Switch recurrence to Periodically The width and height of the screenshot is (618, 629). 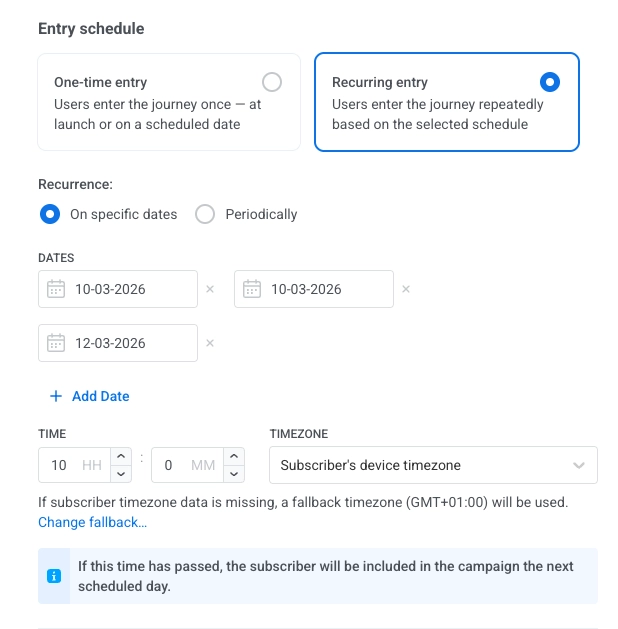click(x=205, y=214)
